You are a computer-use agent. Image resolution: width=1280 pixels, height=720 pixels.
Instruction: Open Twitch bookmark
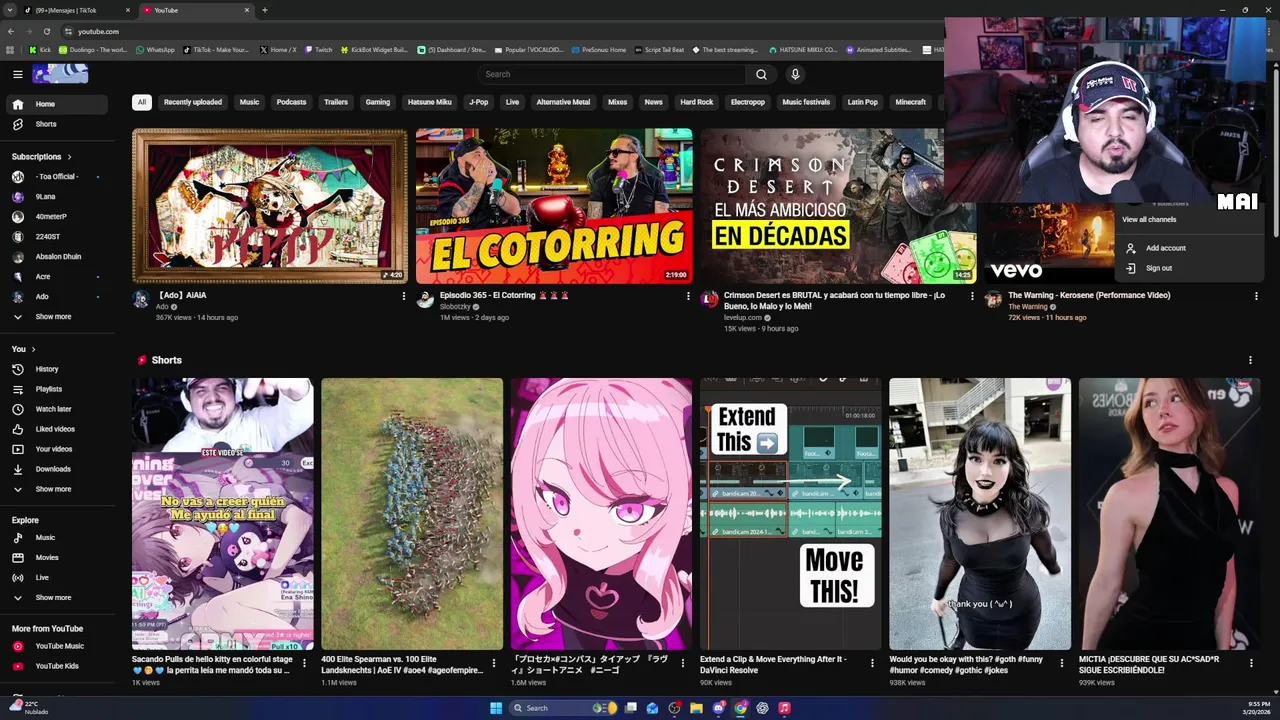(x=318, y=49)
